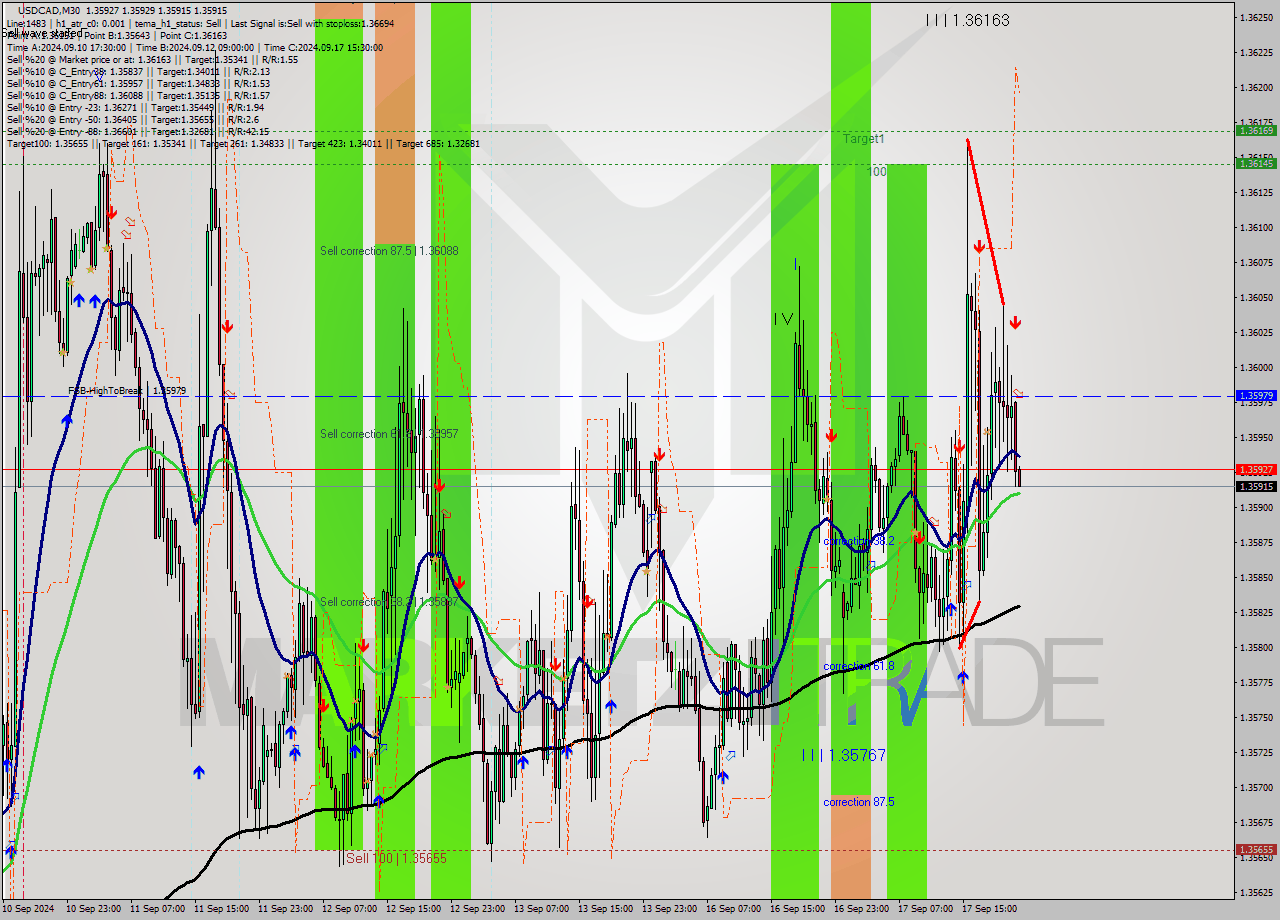This screenshot has height=920, width=1280.
Task: Click the 'I I I 1.36163' wave label
Action: [x=967, y=19]
